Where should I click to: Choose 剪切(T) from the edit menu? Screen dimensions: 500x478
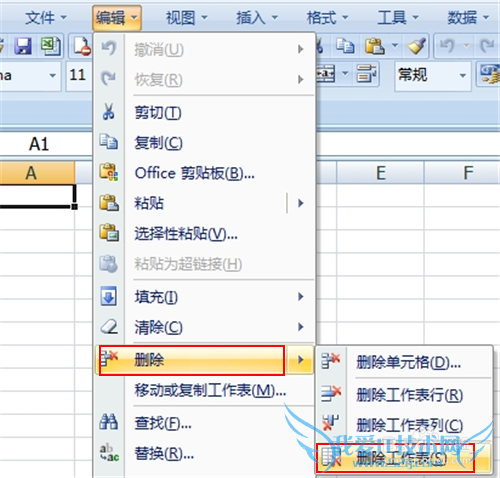[x=205, y=113]
